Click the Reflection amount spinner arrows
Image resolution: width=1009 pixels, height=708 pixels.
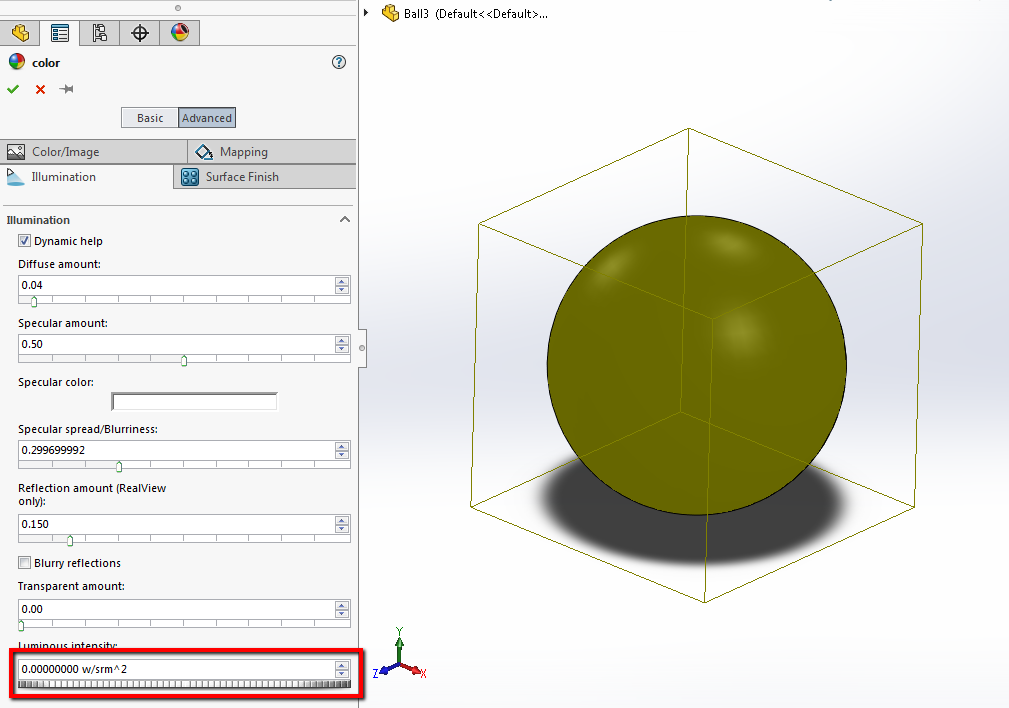342,524
